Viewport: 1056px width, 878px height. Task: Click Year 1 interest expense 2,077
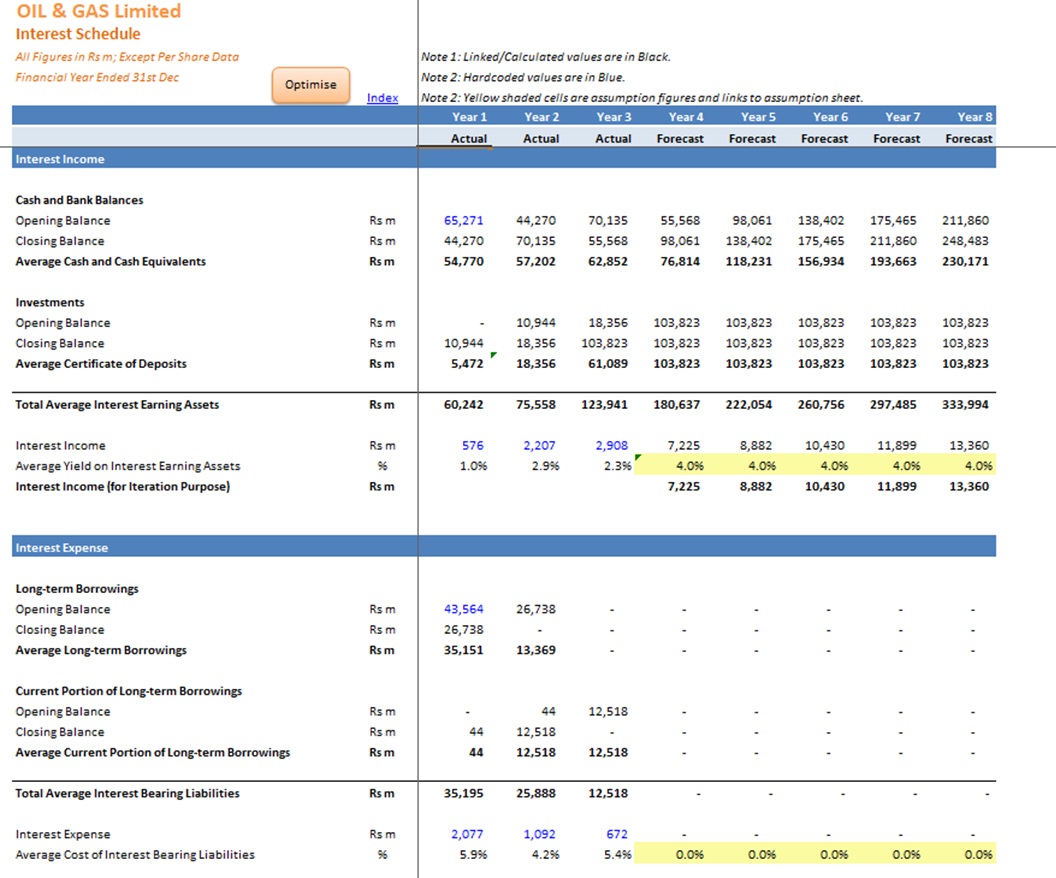point(467,834)
